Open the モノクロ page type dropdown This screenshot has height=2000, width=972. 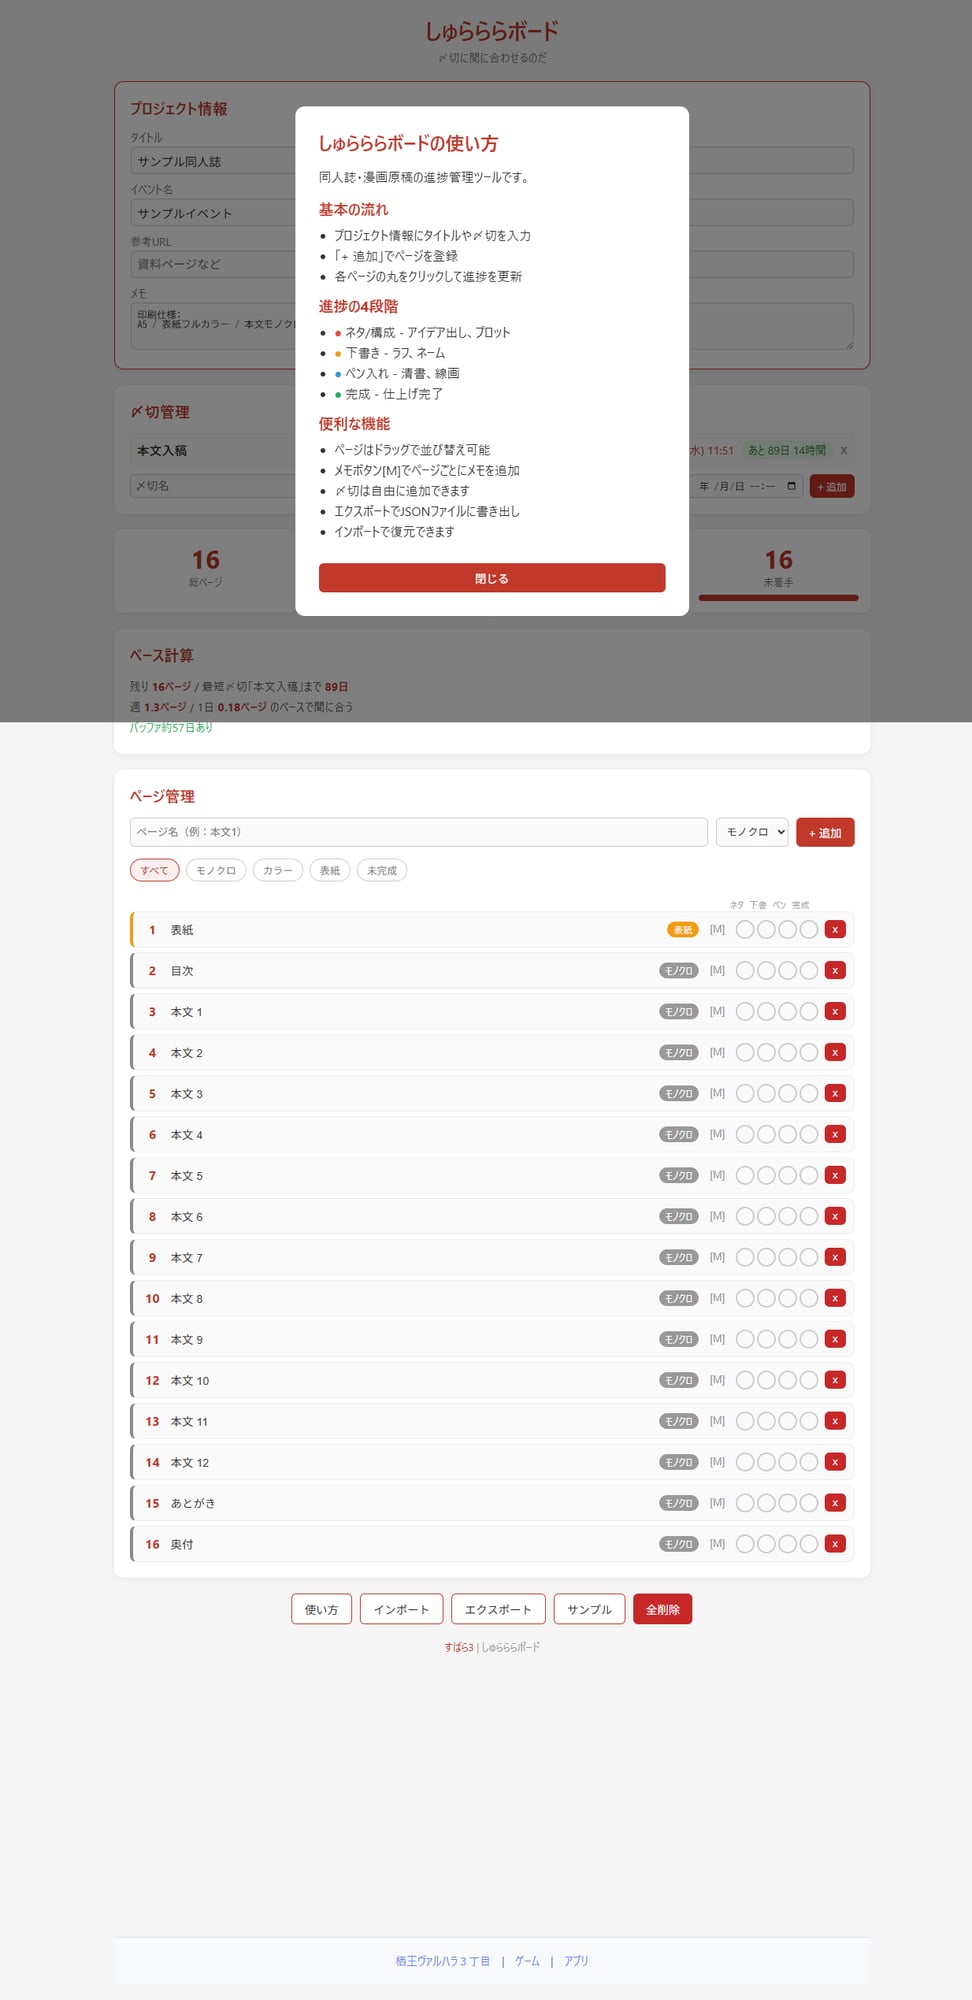click(x=752, y=832)
